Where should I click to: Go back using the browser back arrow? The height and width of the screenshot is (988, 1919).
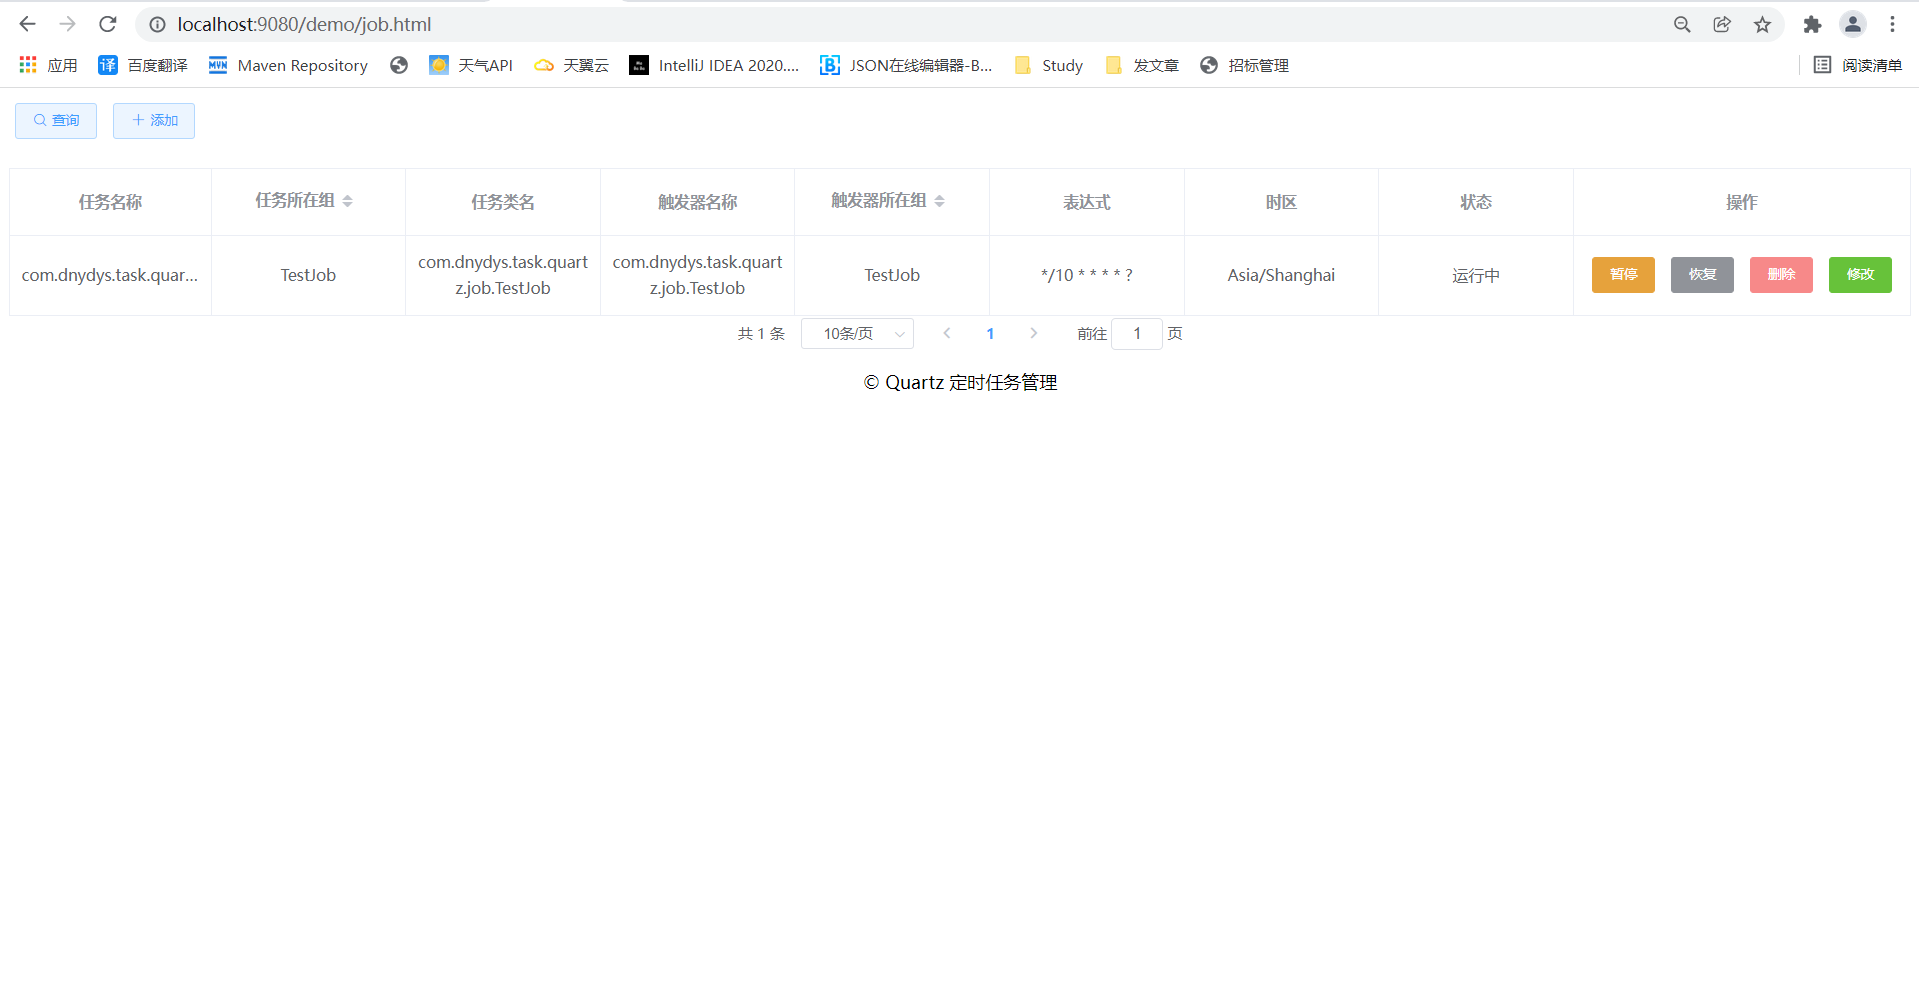click(x=26, y=24)
